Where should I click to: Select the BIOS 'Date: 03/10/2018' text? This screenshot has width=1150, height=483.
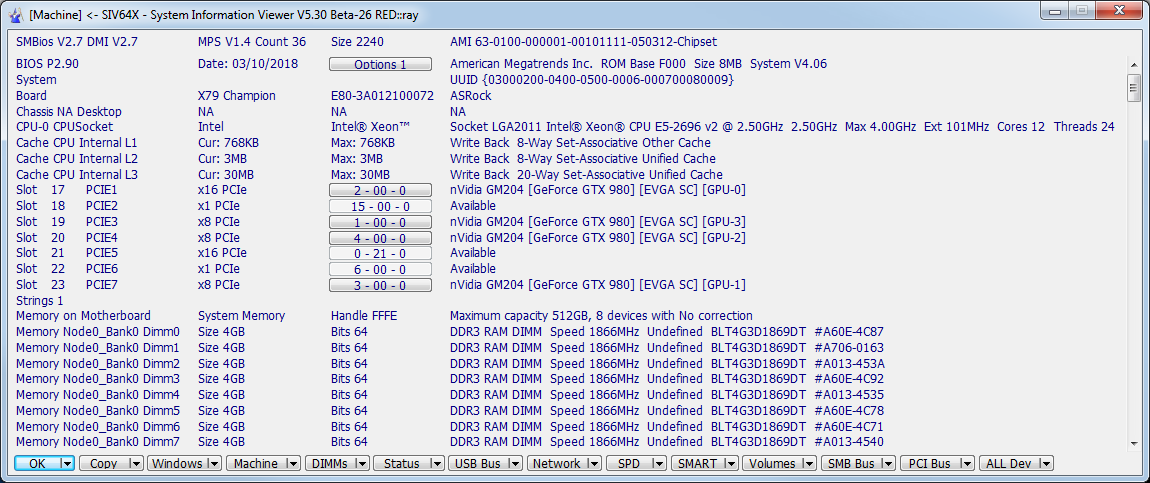click(x=248, y=64)
